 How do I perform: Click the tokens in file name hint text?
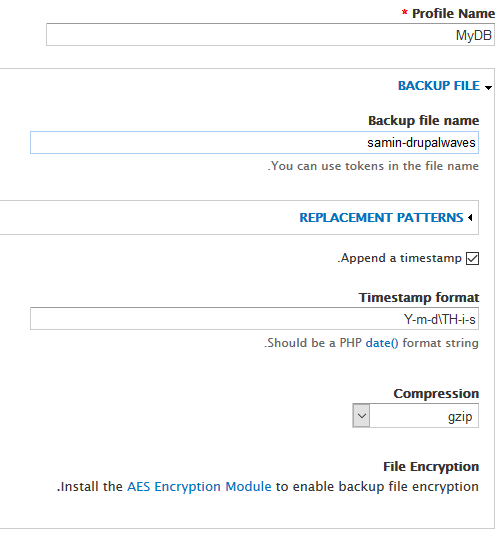373,166
